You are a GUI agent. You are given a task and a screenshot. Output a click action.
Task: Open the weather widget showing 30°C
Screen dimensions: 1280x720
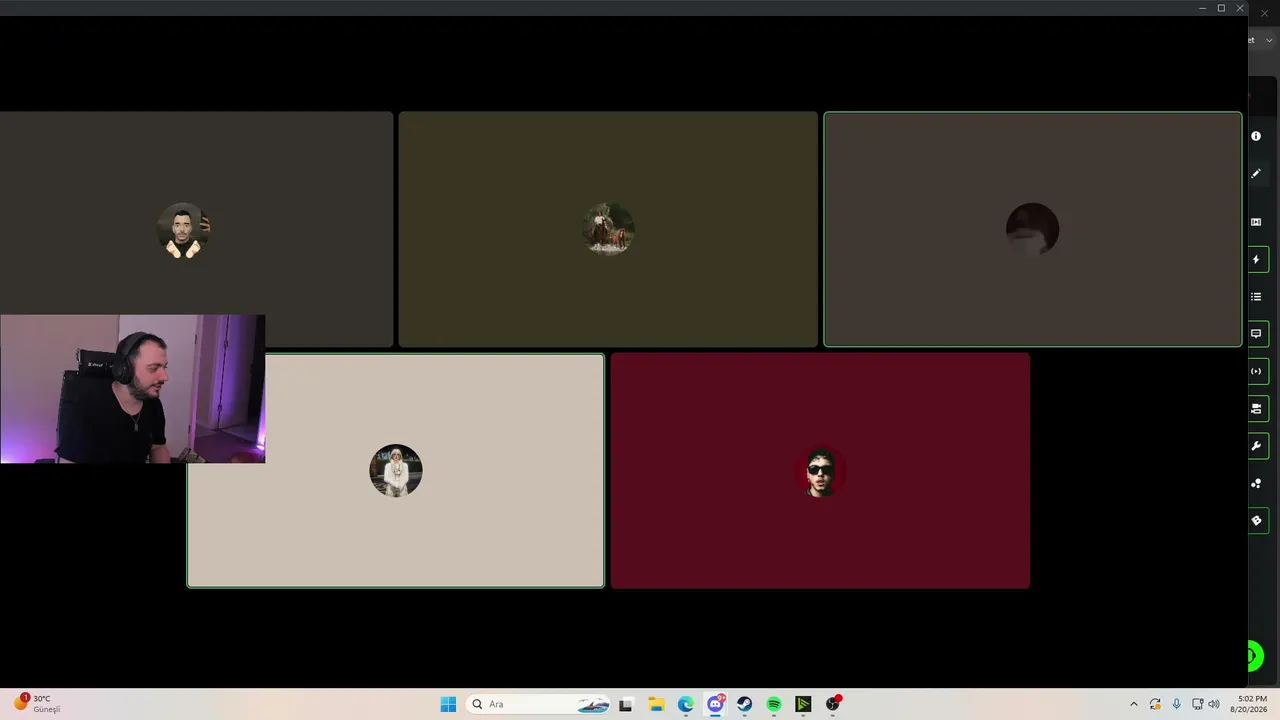click(x=38, y=704)
